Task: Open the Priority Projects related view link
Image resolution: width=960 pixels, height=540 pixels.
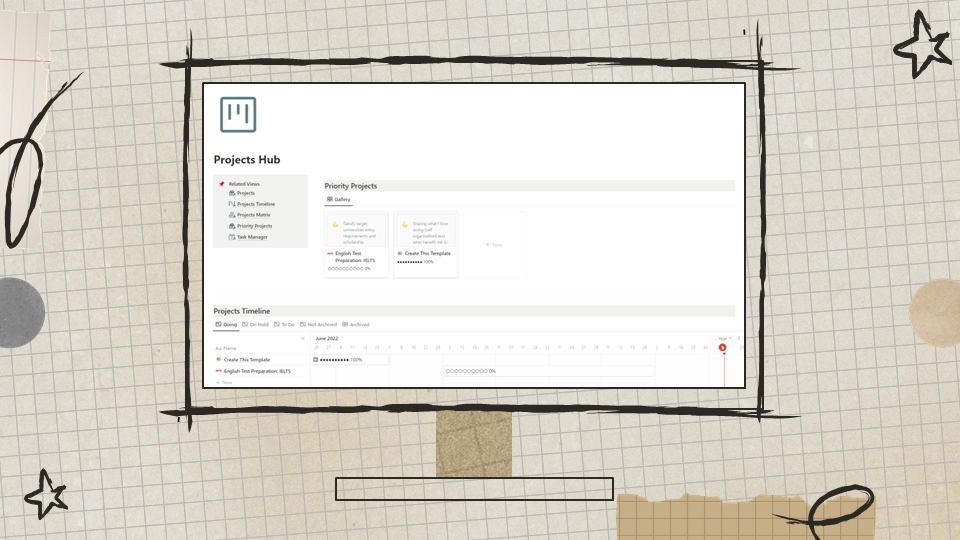Action: 255,226
